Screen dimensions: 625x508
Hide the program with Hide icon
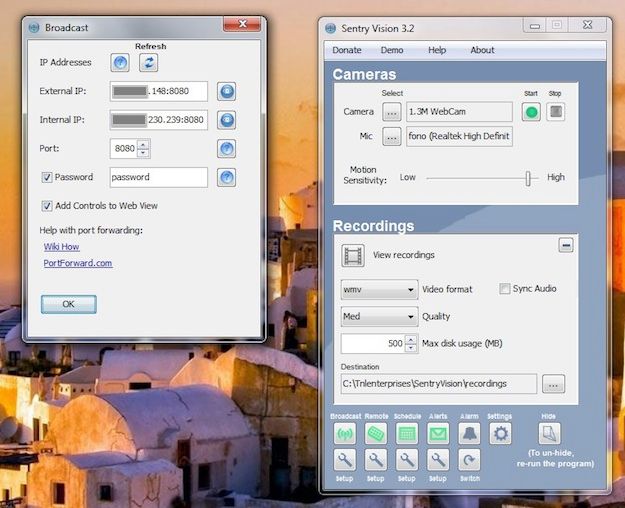coord(549,433)
